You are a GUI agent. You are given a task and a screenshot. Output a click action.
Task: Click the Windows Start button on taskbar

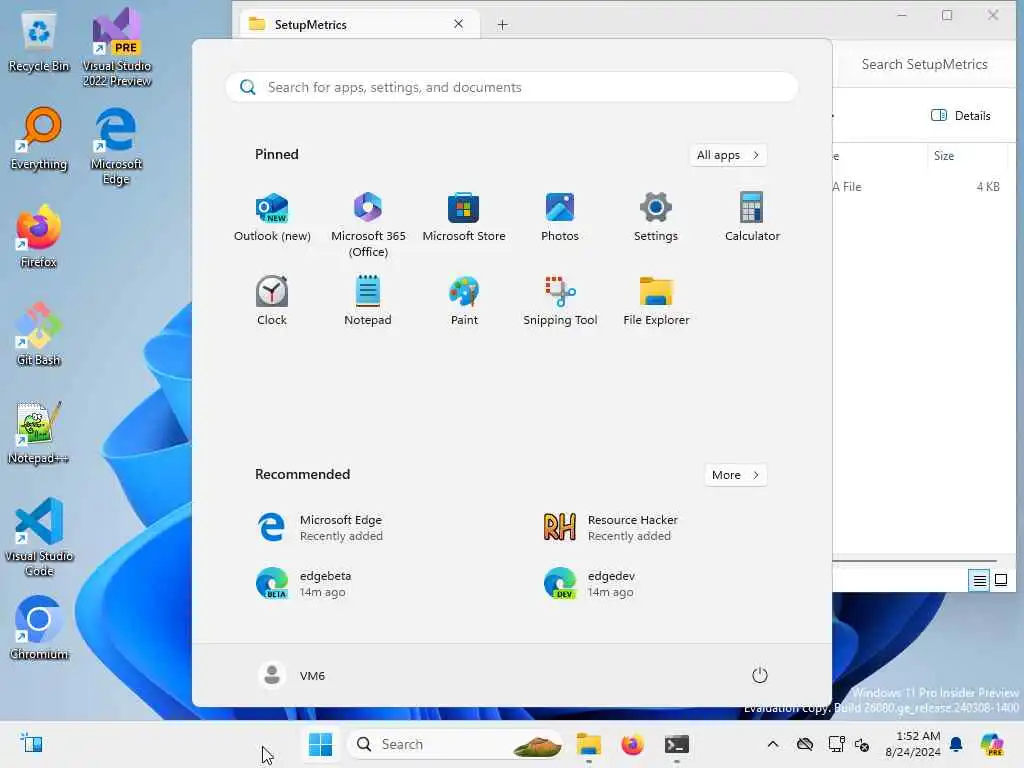pyautogui.click(x=320, y=744)
